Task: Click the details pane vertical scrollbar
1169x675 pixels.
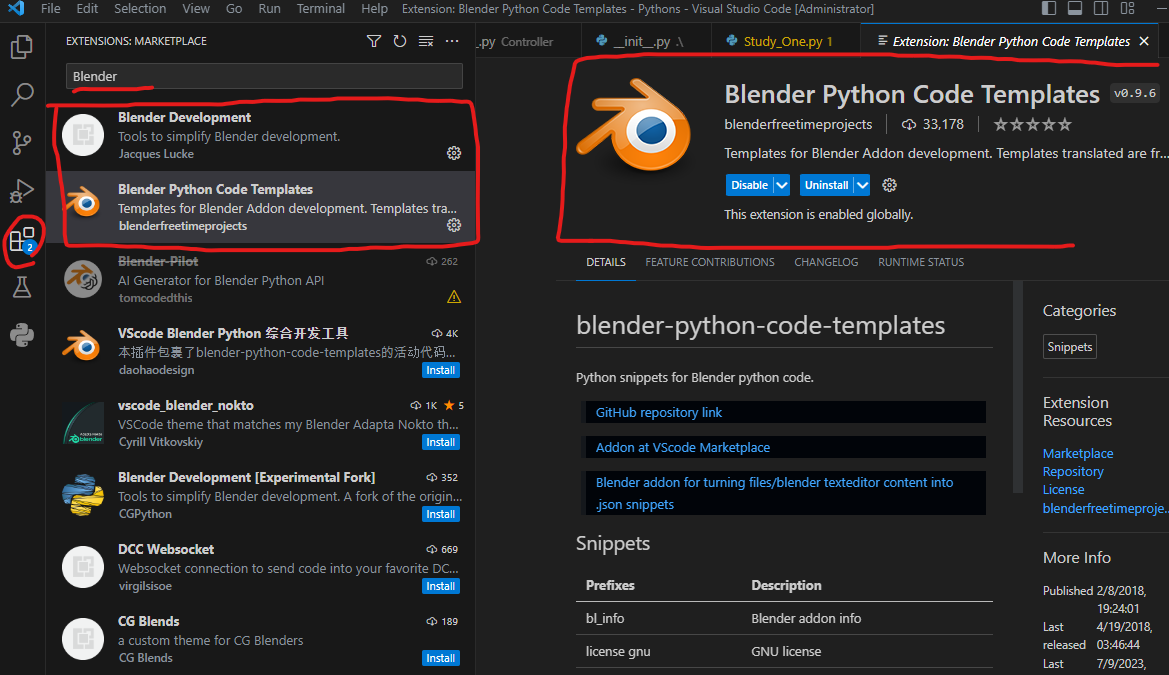Action: pos(1018,388)
